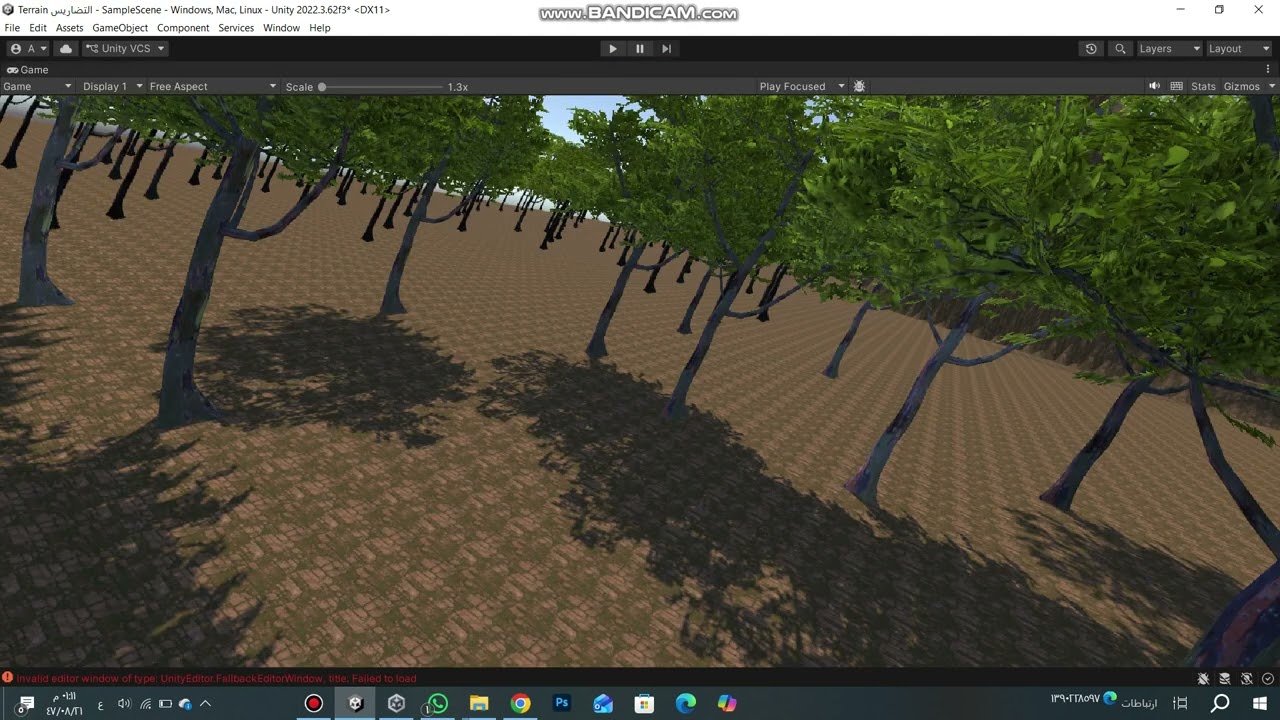Viewport: 1280px width, 720px height.
Task: Click the red error icon in status bar
Action: pos(7,678)
